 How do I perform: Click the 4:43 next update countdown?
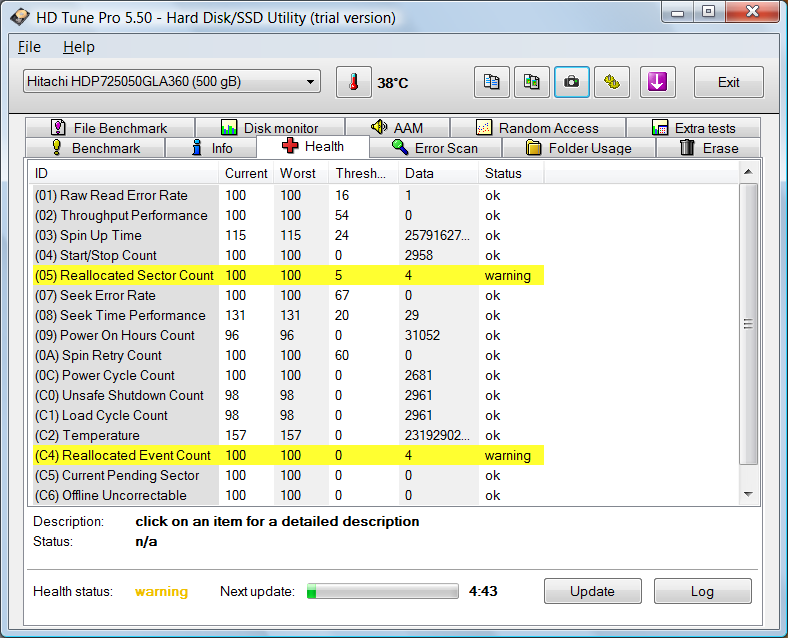point(483,591)
